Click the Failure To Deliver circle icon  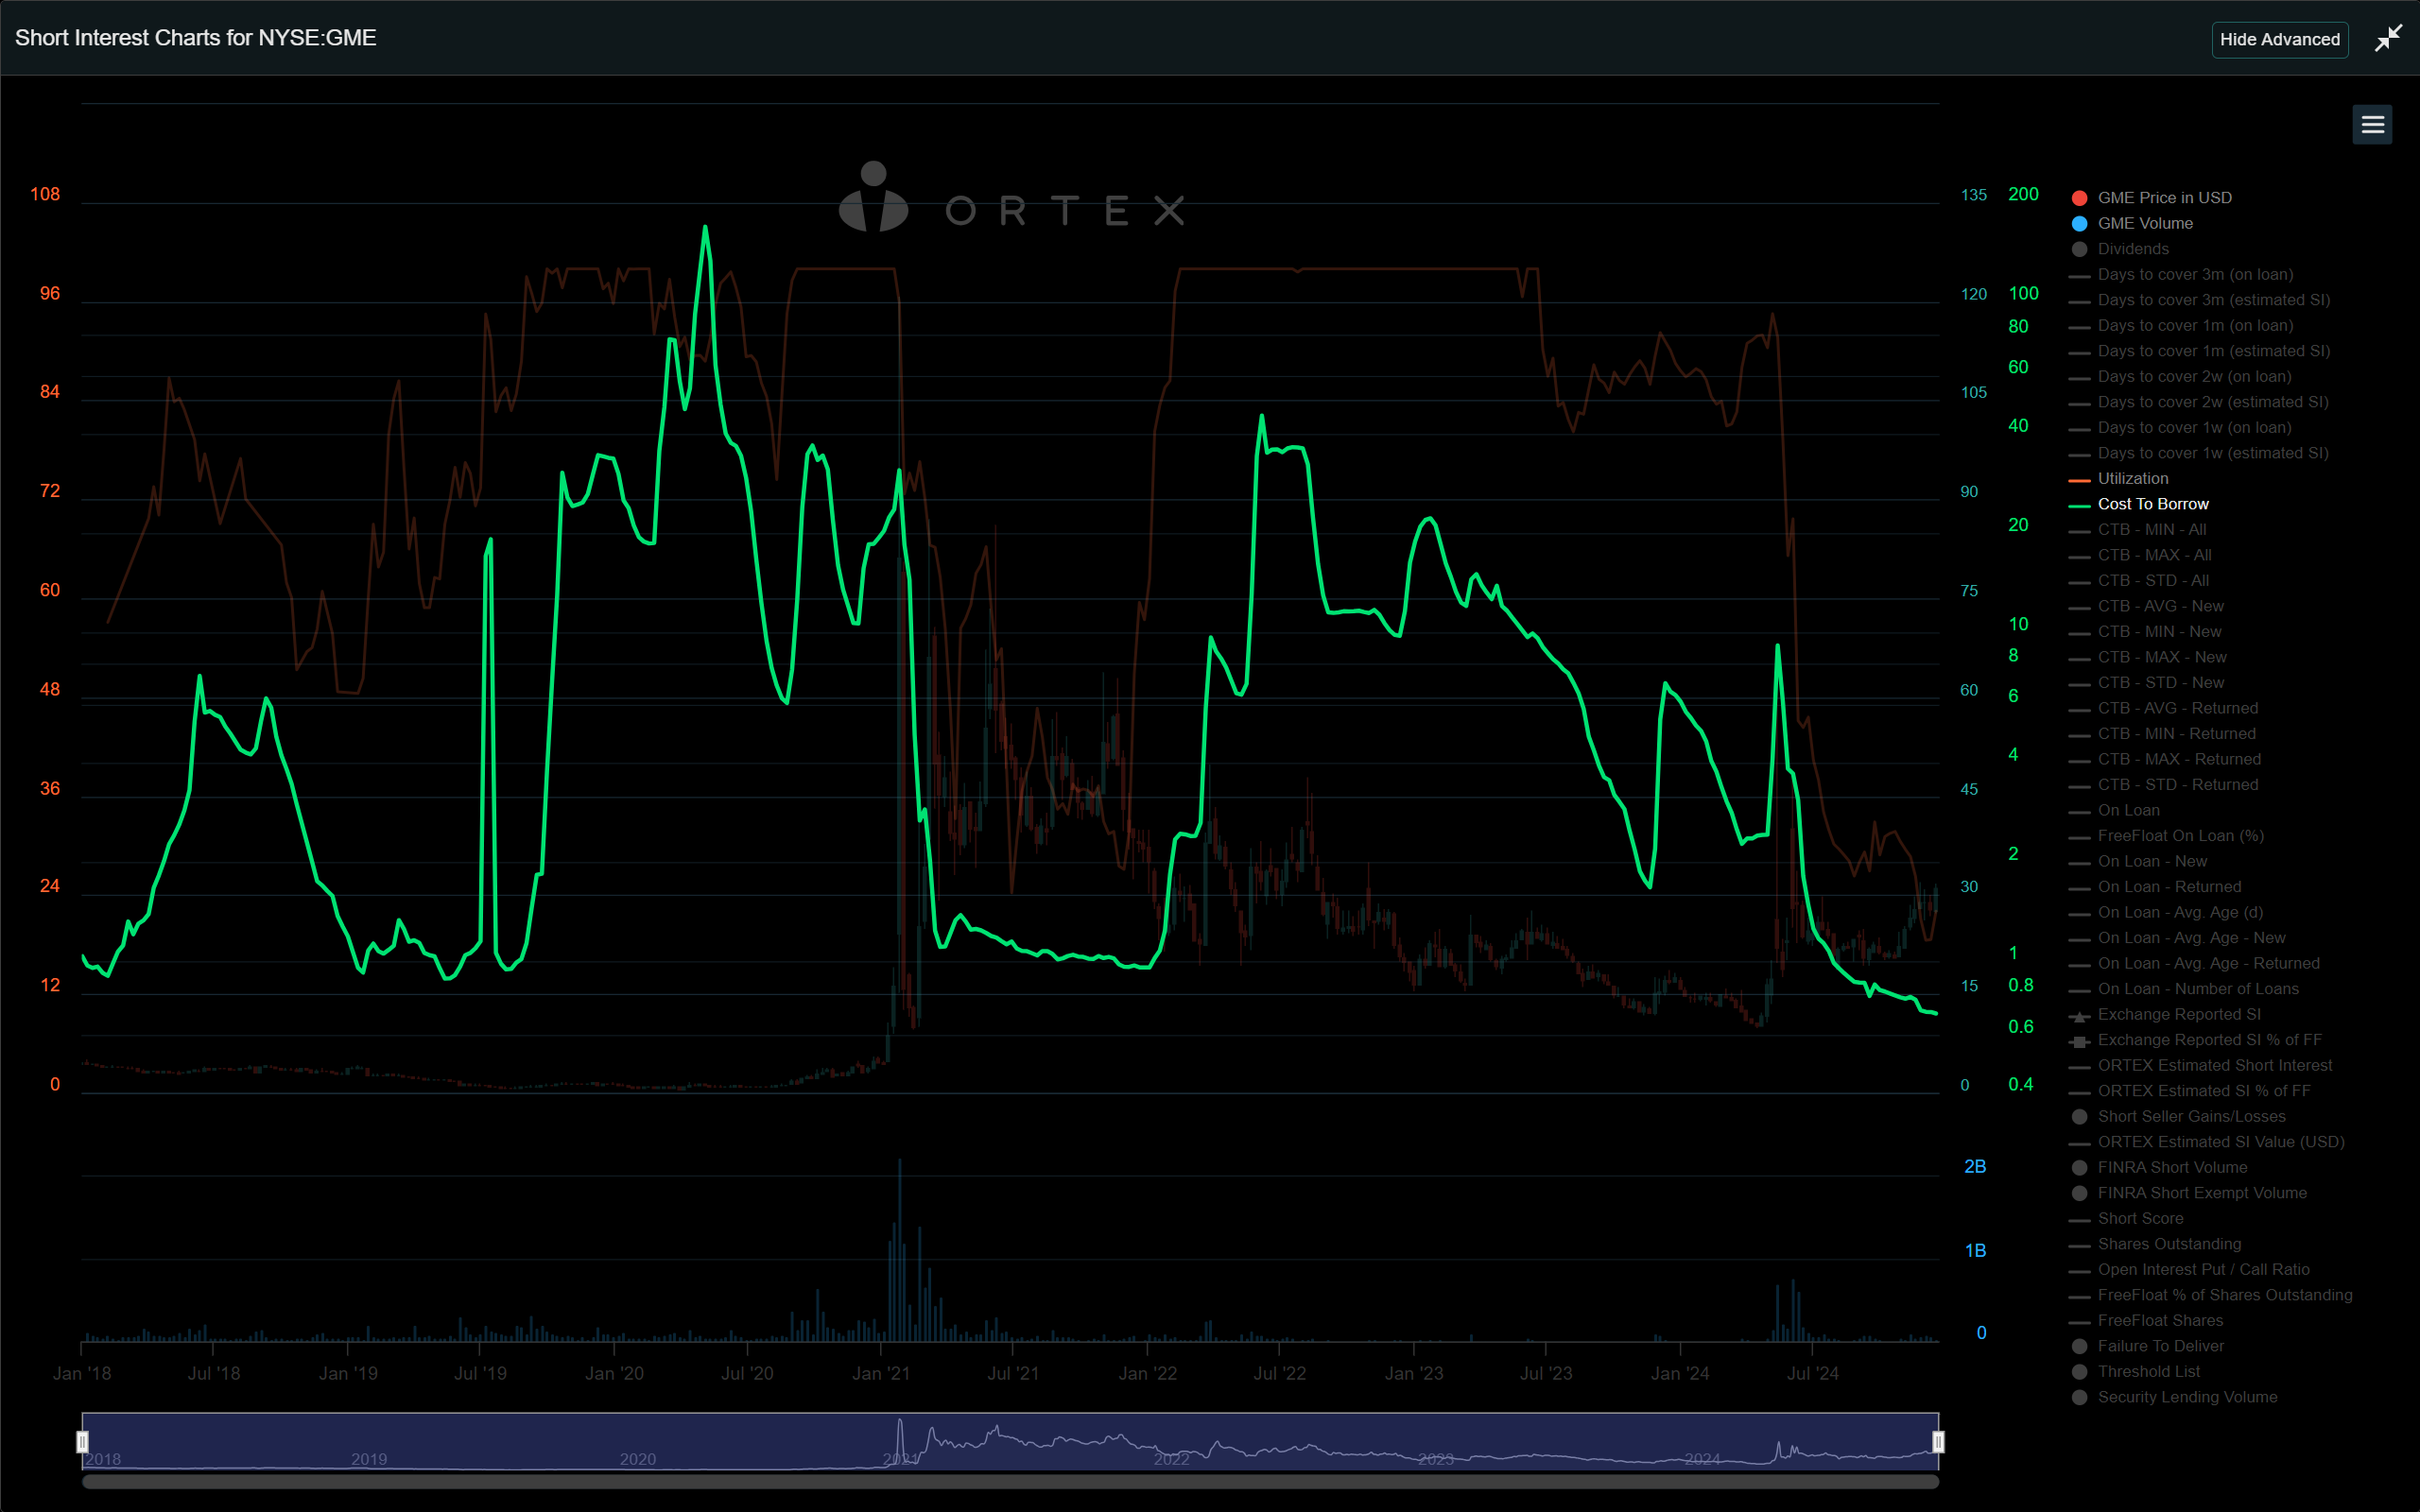click(2080, 1346)
